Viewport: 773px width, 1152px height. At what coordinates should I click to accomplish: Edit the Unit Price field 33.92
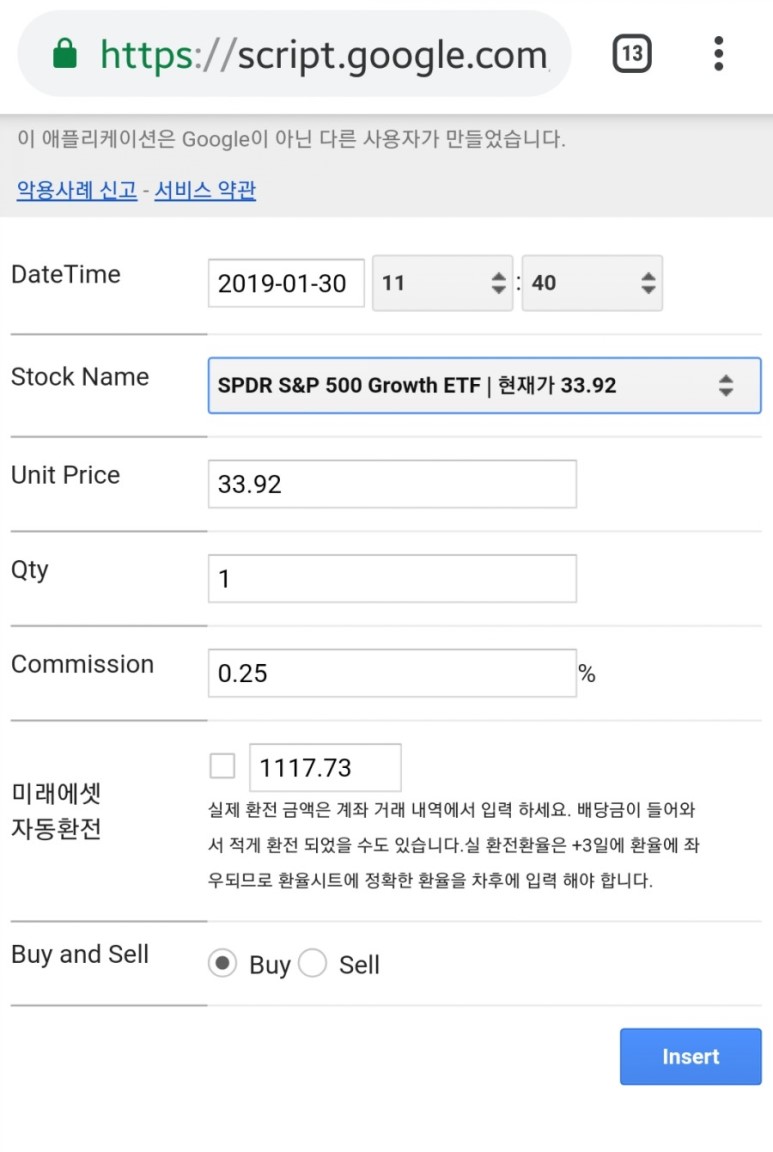click(392, 484)
